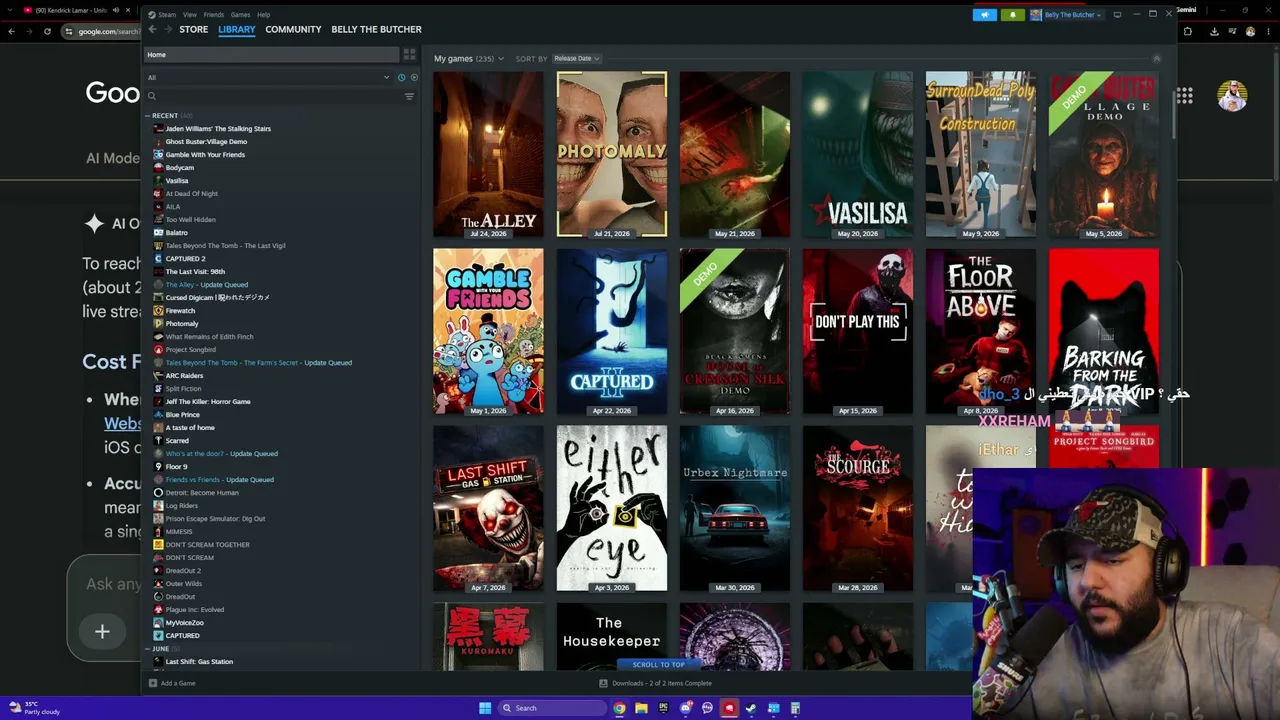Open library advanced filter options icon
The height and width of the screenshot is (720, 1280).
409,96
